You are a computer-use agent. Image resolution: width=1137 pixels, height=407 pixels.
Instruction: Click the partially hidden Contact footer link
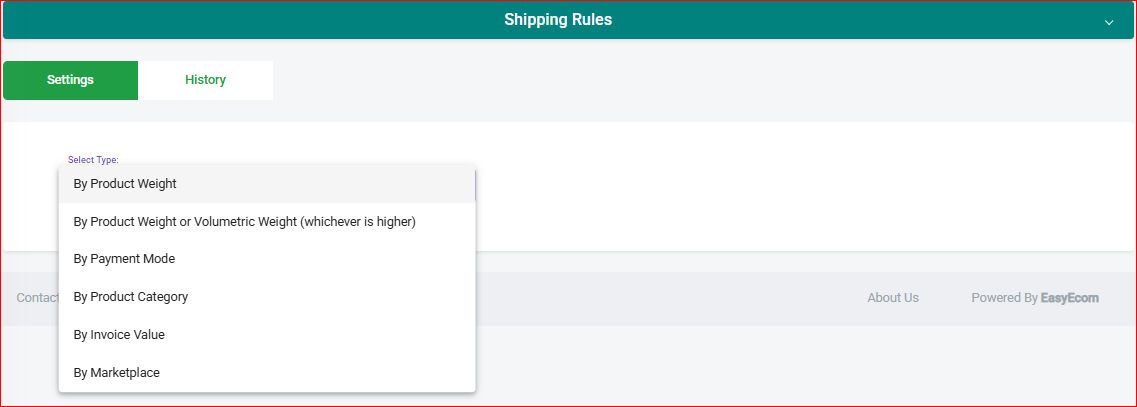(x=38, y=297)
